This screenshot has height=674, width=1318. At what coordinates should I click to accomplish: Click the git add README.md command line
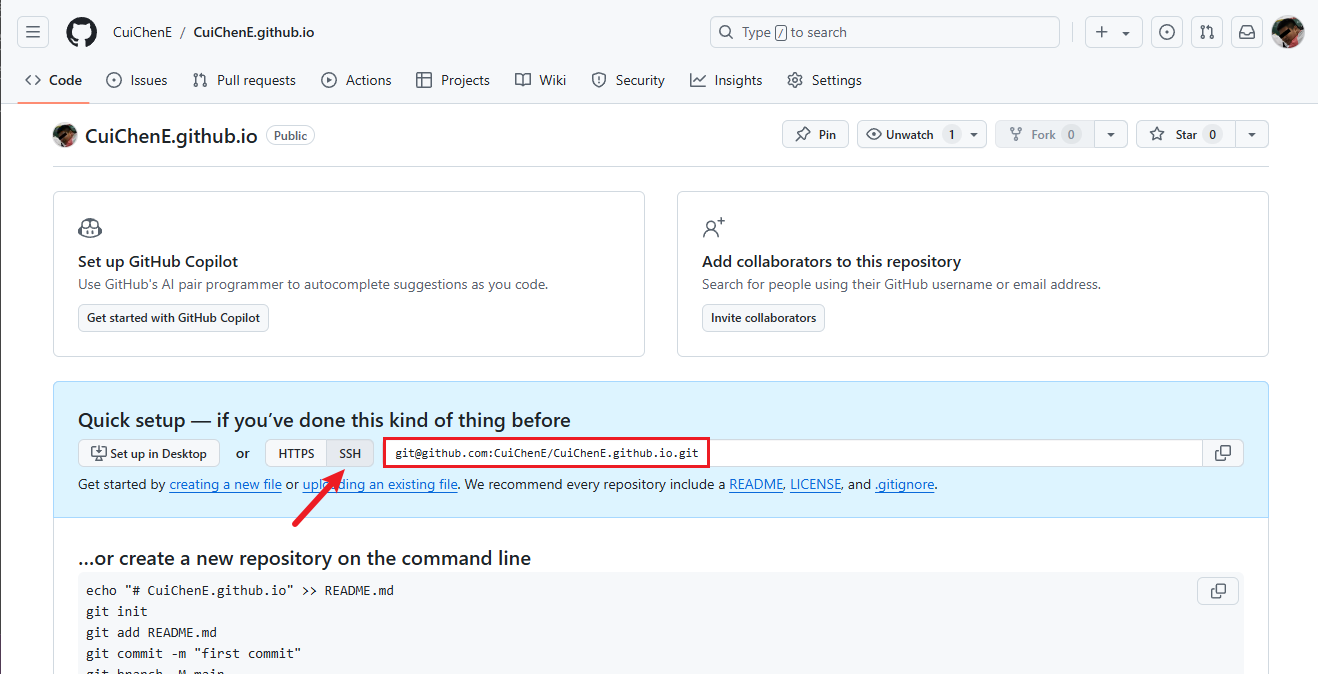click(151, 632)
